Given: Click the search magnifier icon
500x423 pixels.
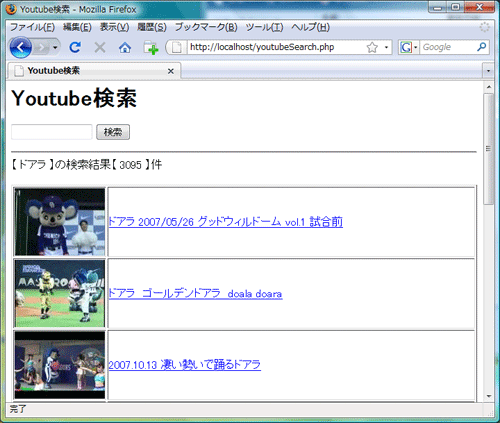Looking at the screenshot, I should (481, 47).
